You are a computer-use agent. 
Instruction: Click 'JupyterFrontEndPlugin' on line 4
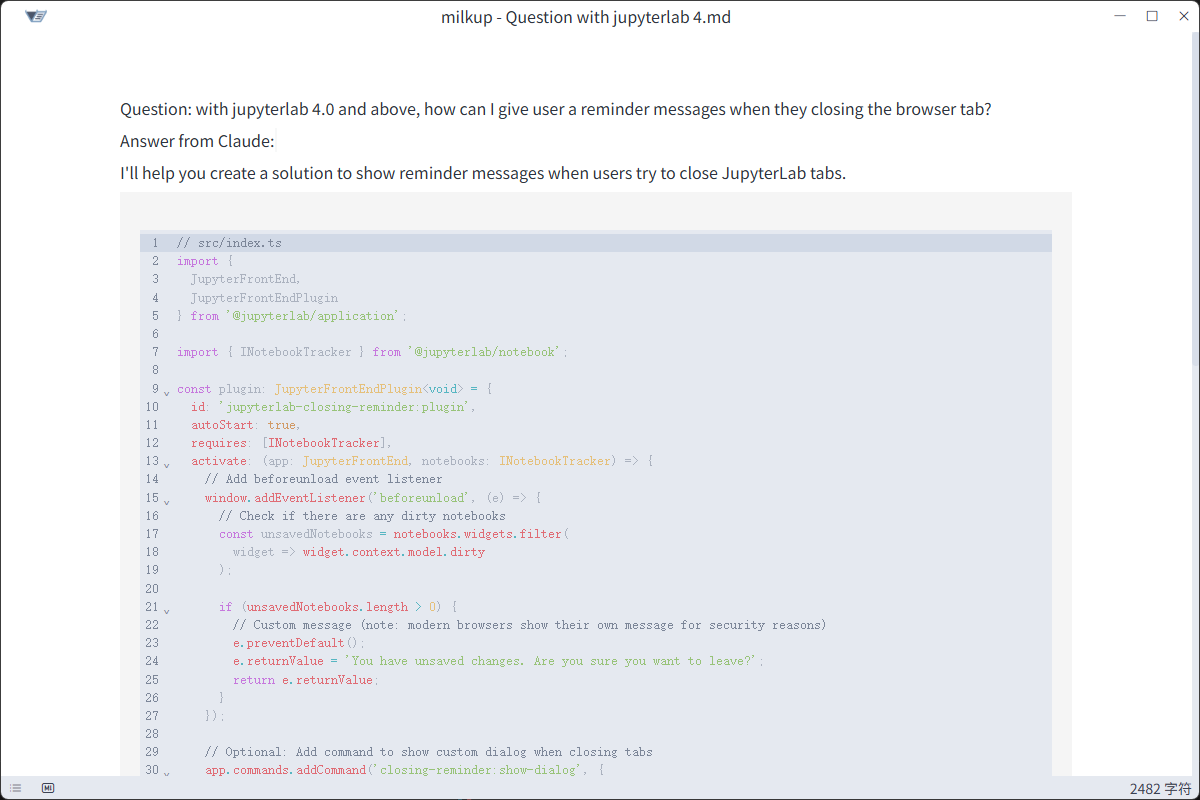(264, 297)
